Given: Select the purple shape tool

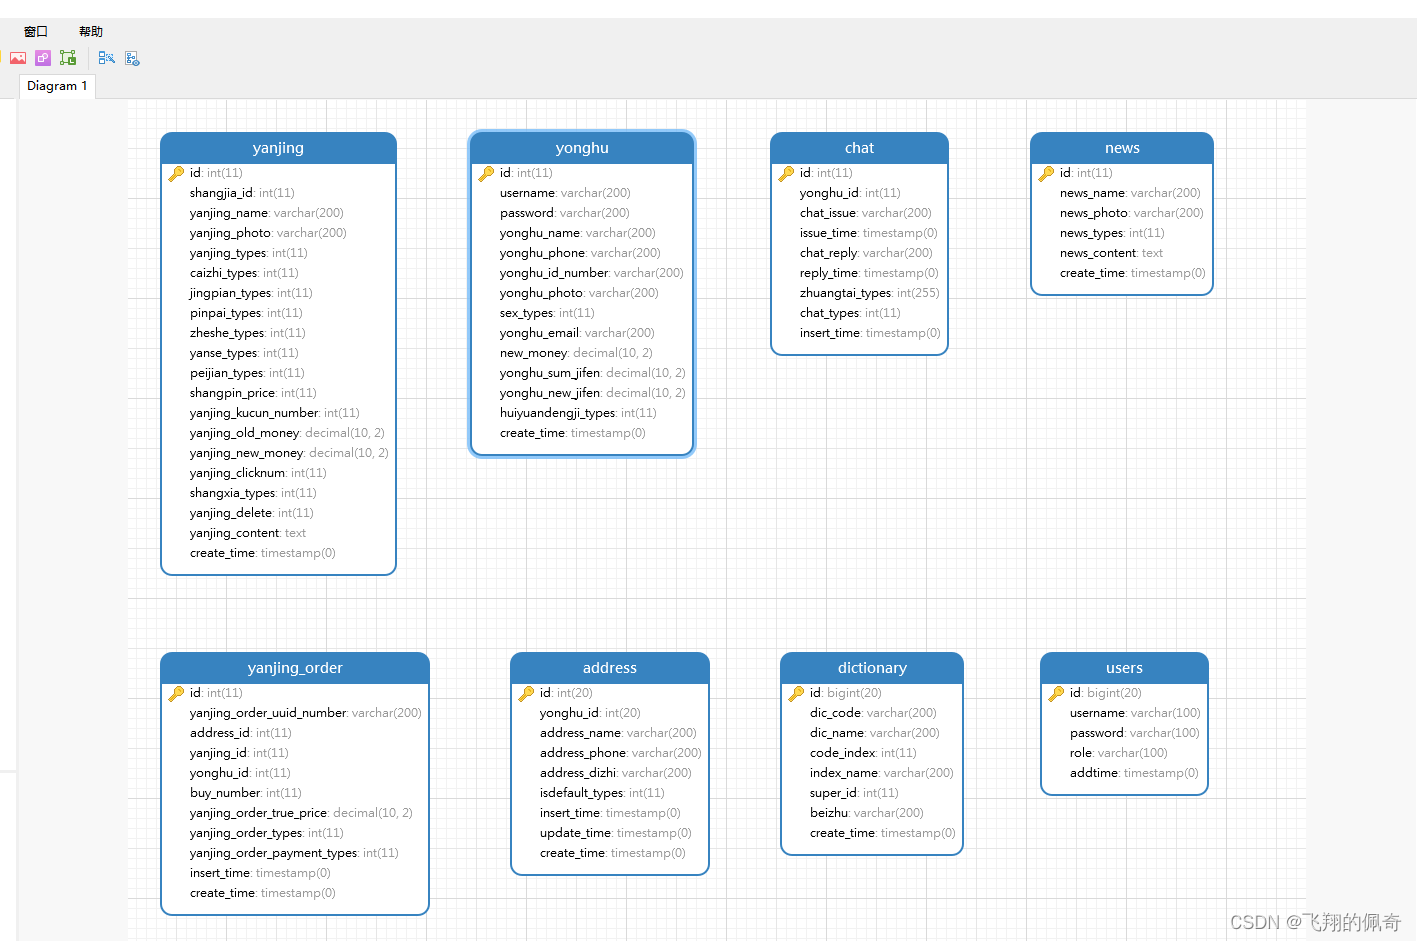Looking at the screenshot, I should click(43, 58).
